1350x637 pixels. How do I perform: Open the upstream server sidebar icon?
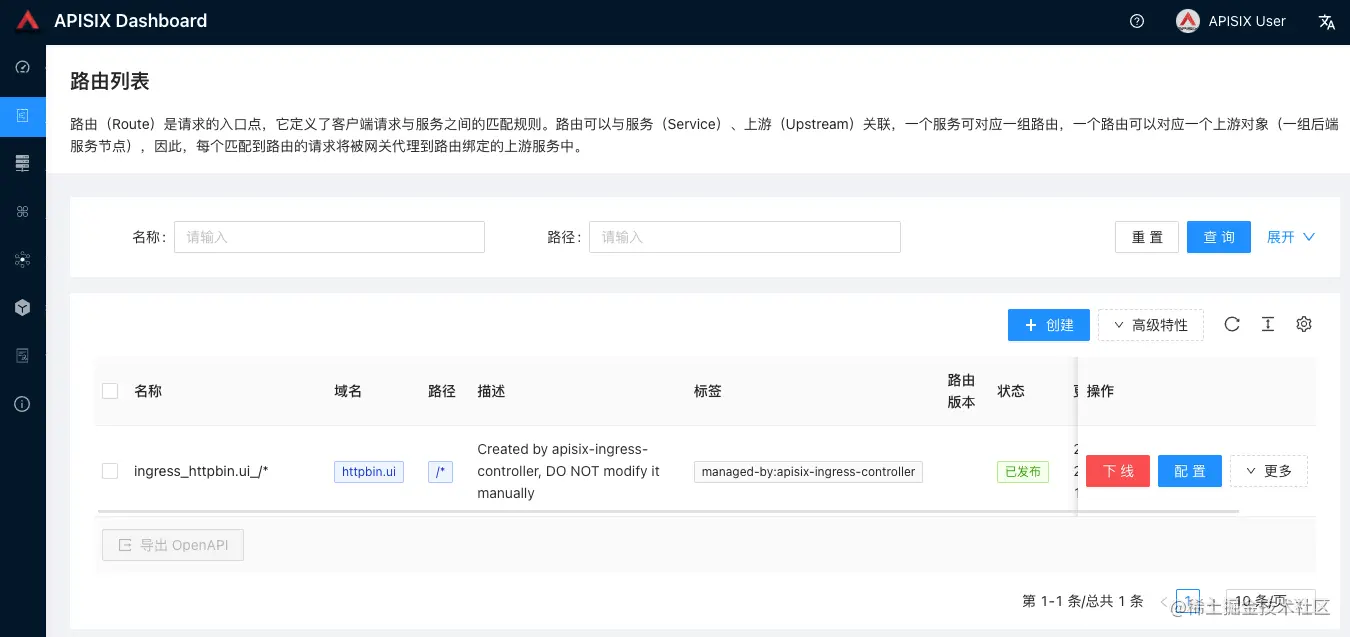(x=23, y=163)
